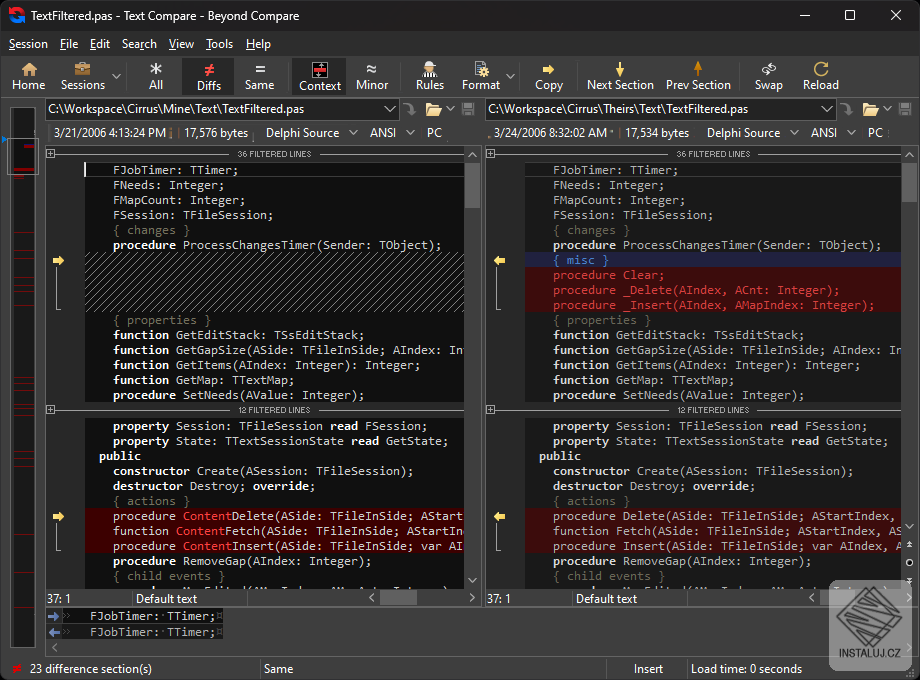Expand left pane 36 filtered lines
The width and height of the screenshot is (920, 680).
point(52,154)
